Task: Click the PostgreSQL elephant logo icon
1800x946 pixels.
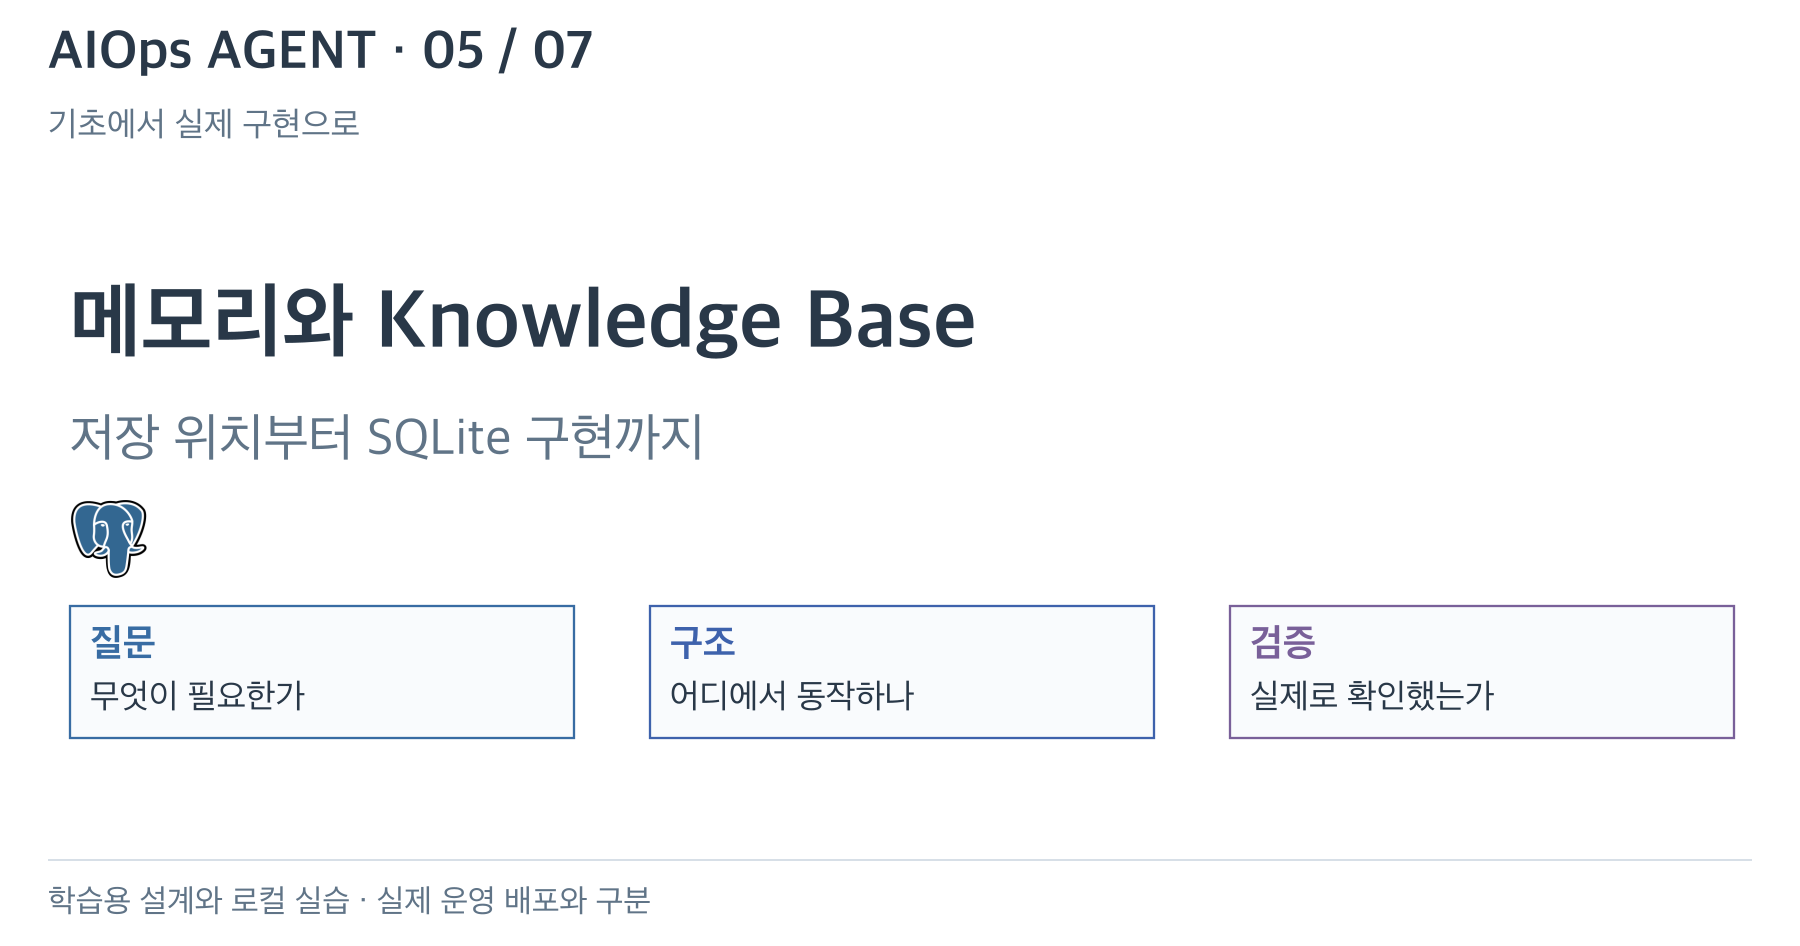Action: pos(109,538)
